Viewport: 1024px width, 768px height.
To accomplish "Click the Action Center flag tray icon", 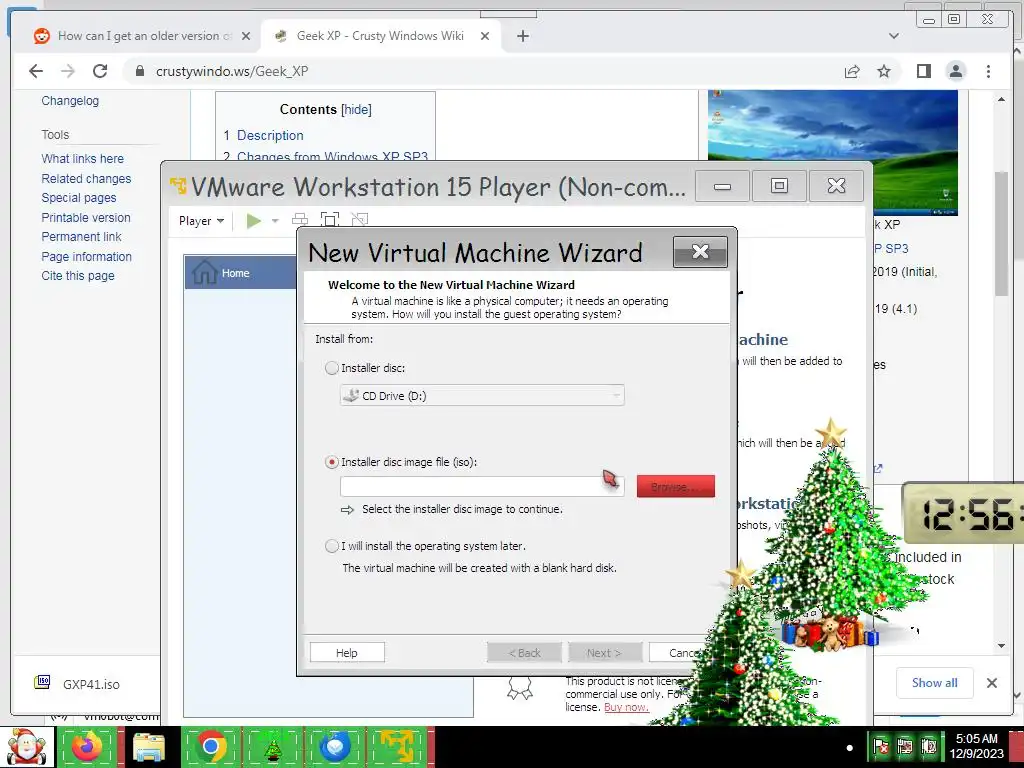I will [880, 746].
